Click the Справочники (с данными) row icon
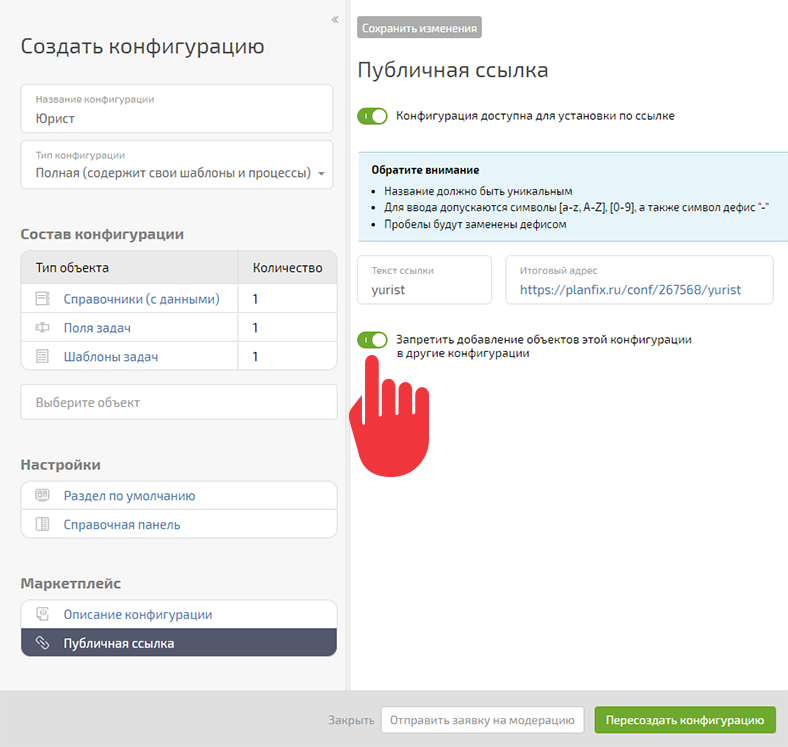The height and width of the screenshot is (747, 788). click(42, 299)
